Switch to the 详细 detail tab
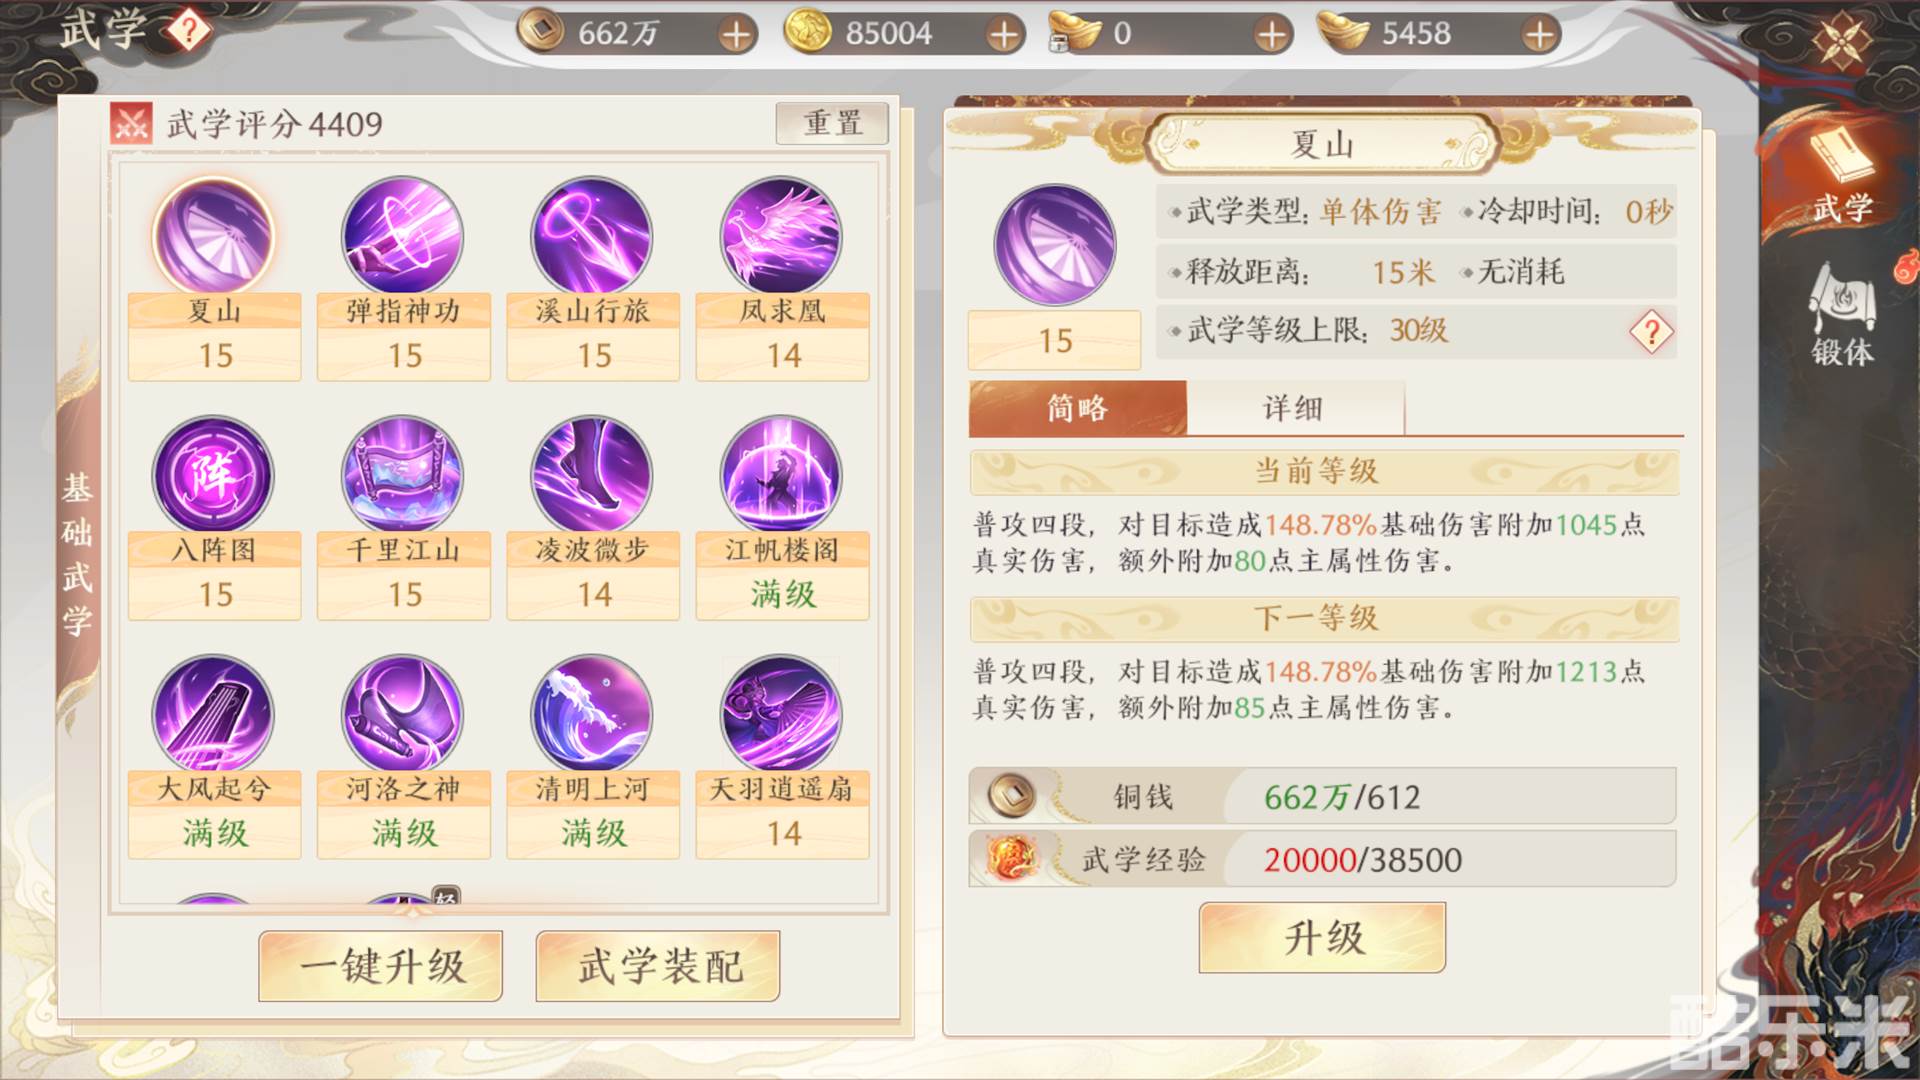This screenshot has height=1080, width=1920. [x=1294, y=408]
